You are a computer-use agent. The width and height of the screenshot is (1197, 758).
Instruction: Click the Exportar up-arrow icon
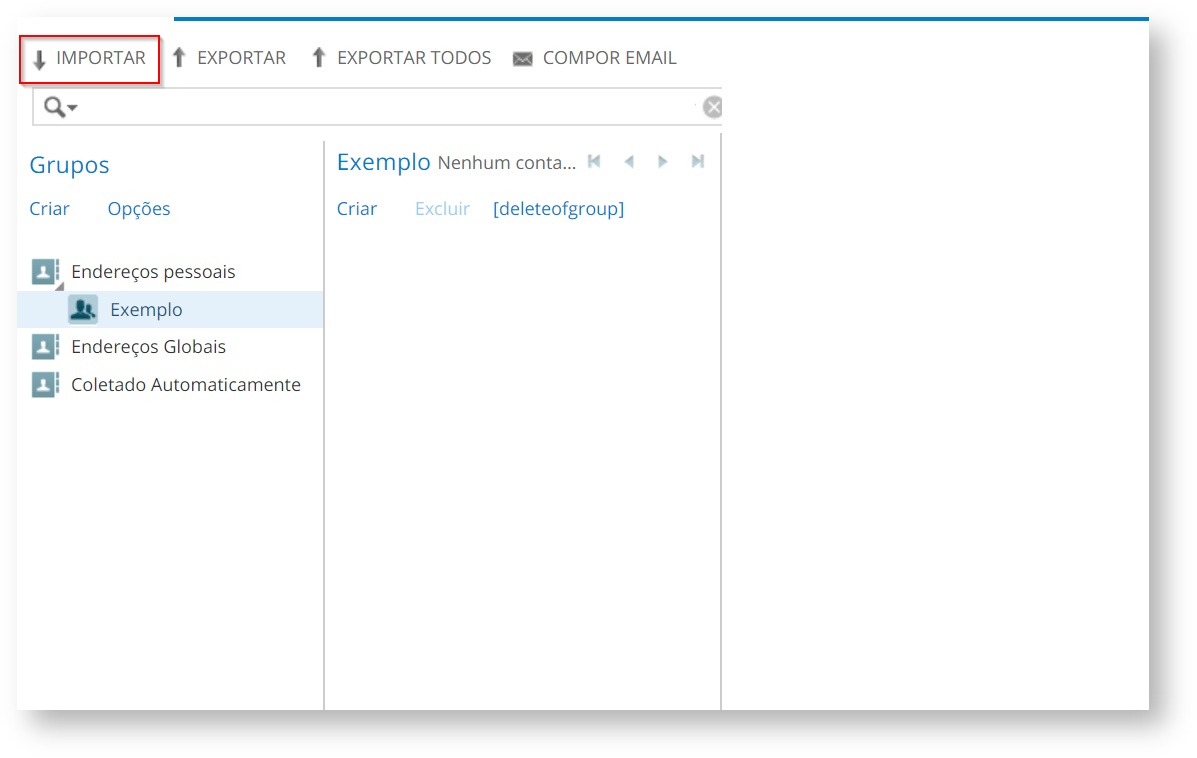(179, 58)
